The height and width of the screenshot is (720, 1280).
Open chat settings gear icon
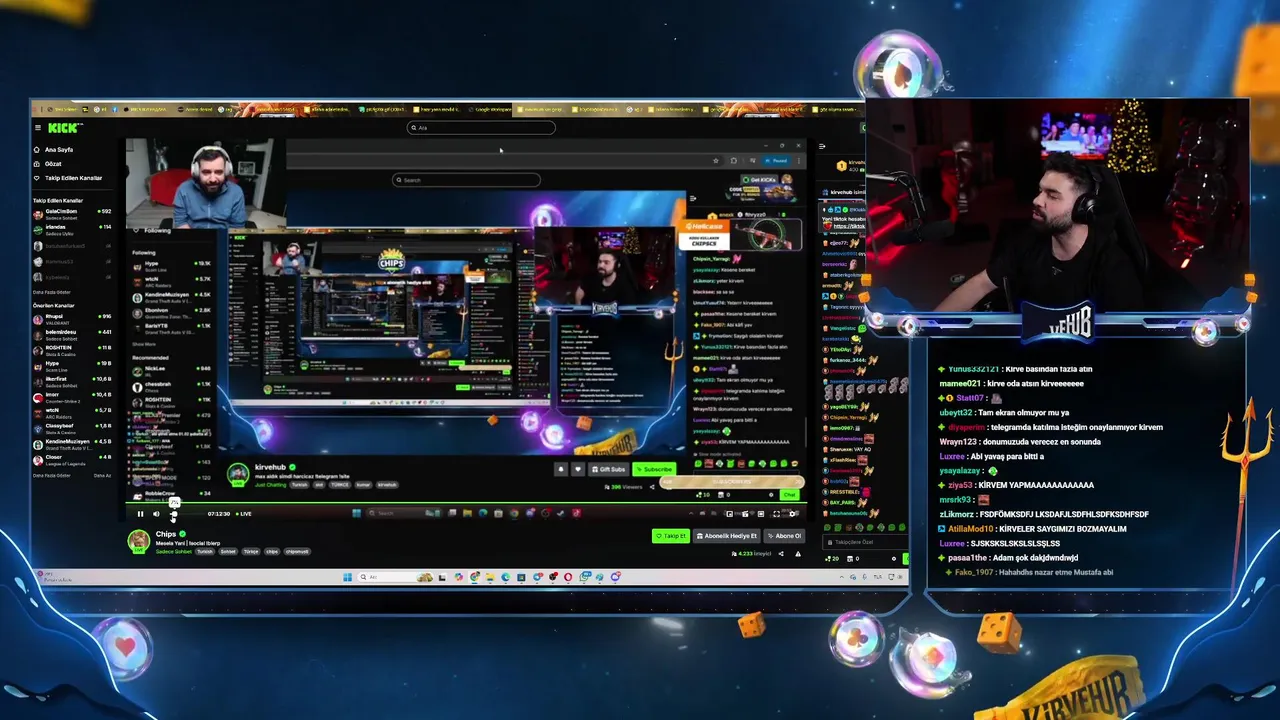coord(894,559)
